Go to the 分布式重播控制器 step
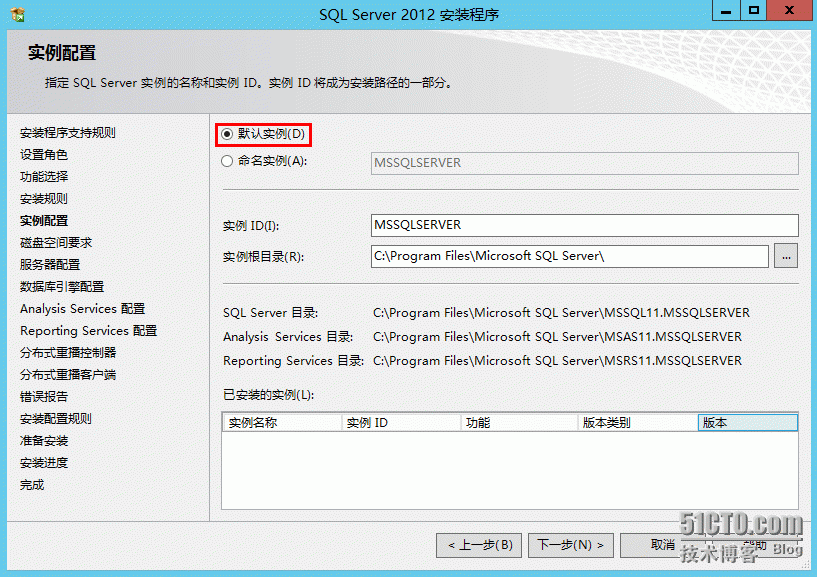The image size is (817, 577). click(68, 352)
